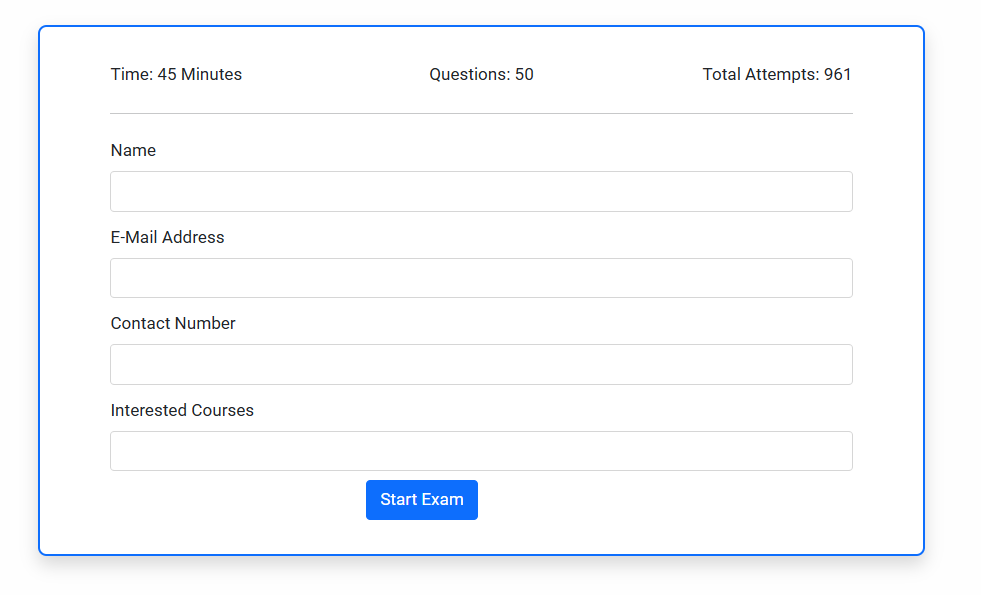Viewport: 981px width, 595px height.
Task: Click the "Interested Courses" field label
Action: coord(182,410)
